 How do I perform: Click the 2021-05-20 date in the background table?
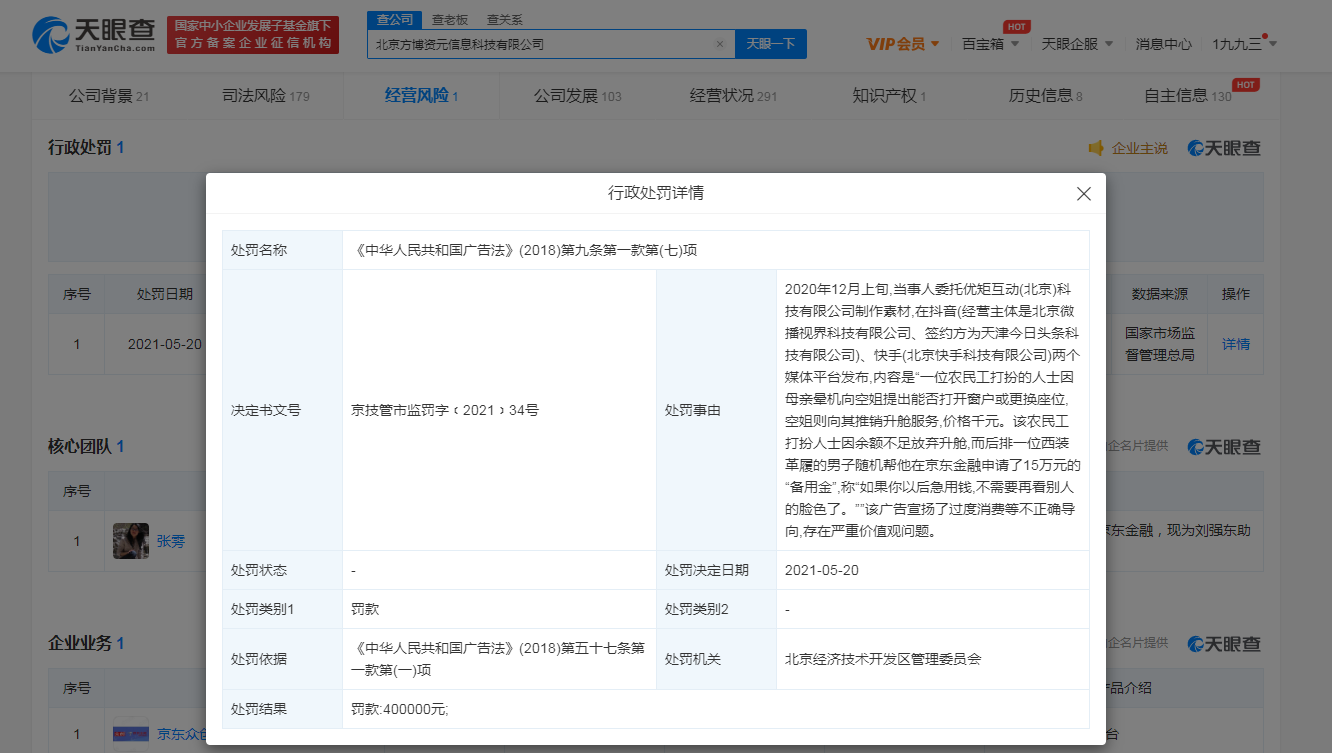pyautogui.click(x=165, y=344)
